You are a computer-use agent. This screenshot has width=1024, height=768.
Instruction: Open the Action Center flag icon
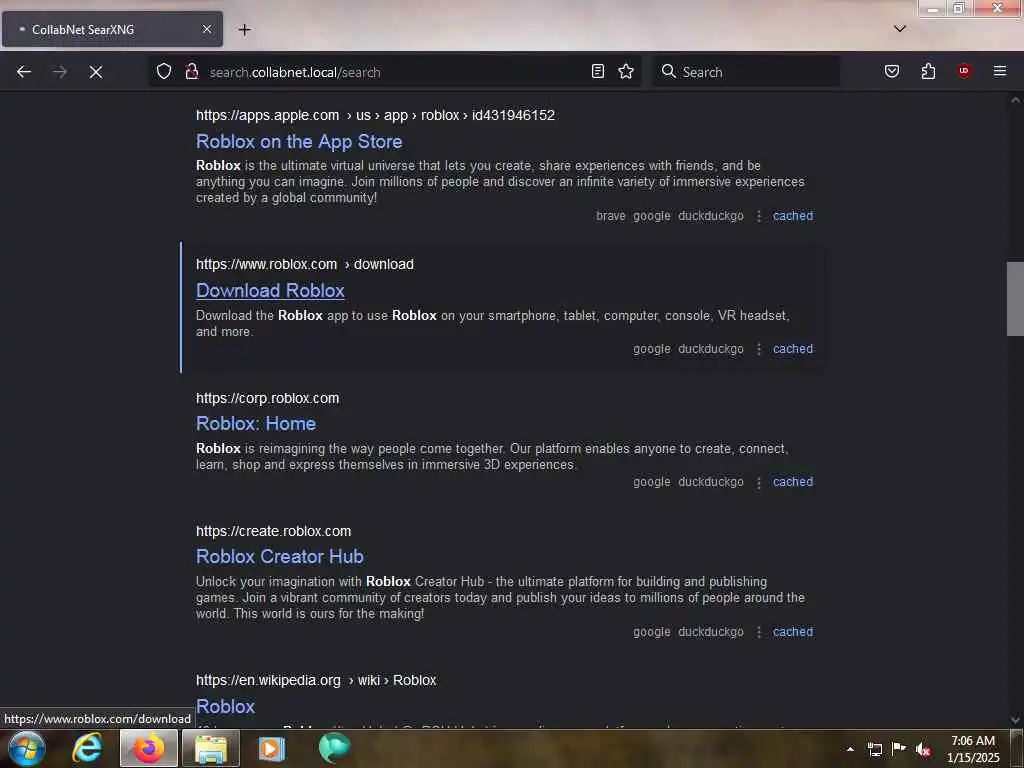(x=899, y=748)
